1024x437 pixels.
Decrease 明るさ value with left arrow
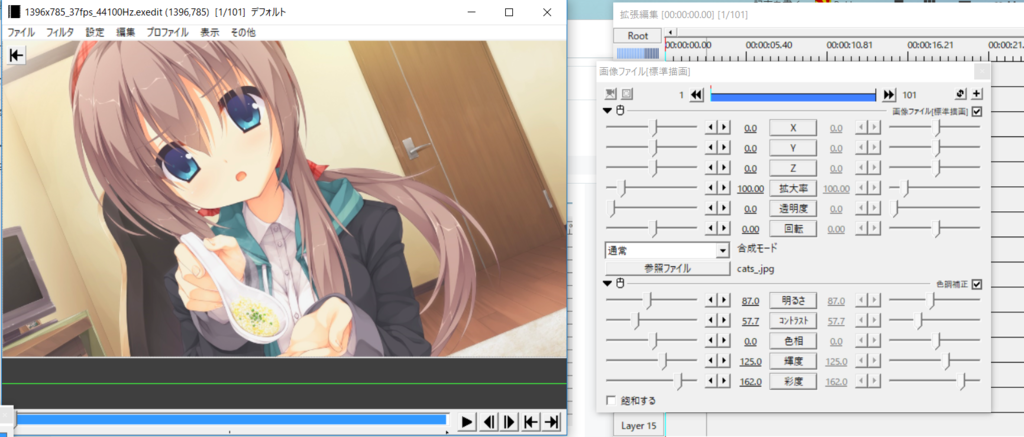(x=711, y=300)
